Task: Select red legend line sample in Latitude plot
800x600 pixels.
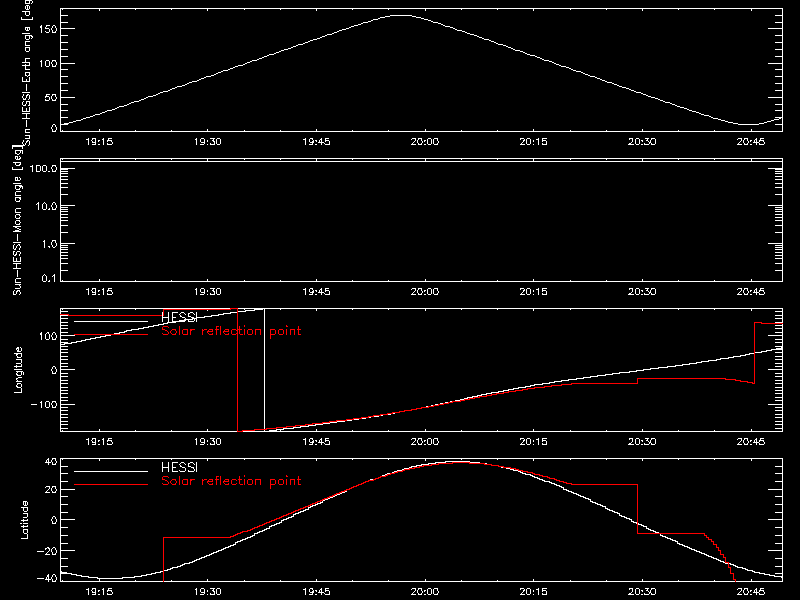Action: coord(111,485)
